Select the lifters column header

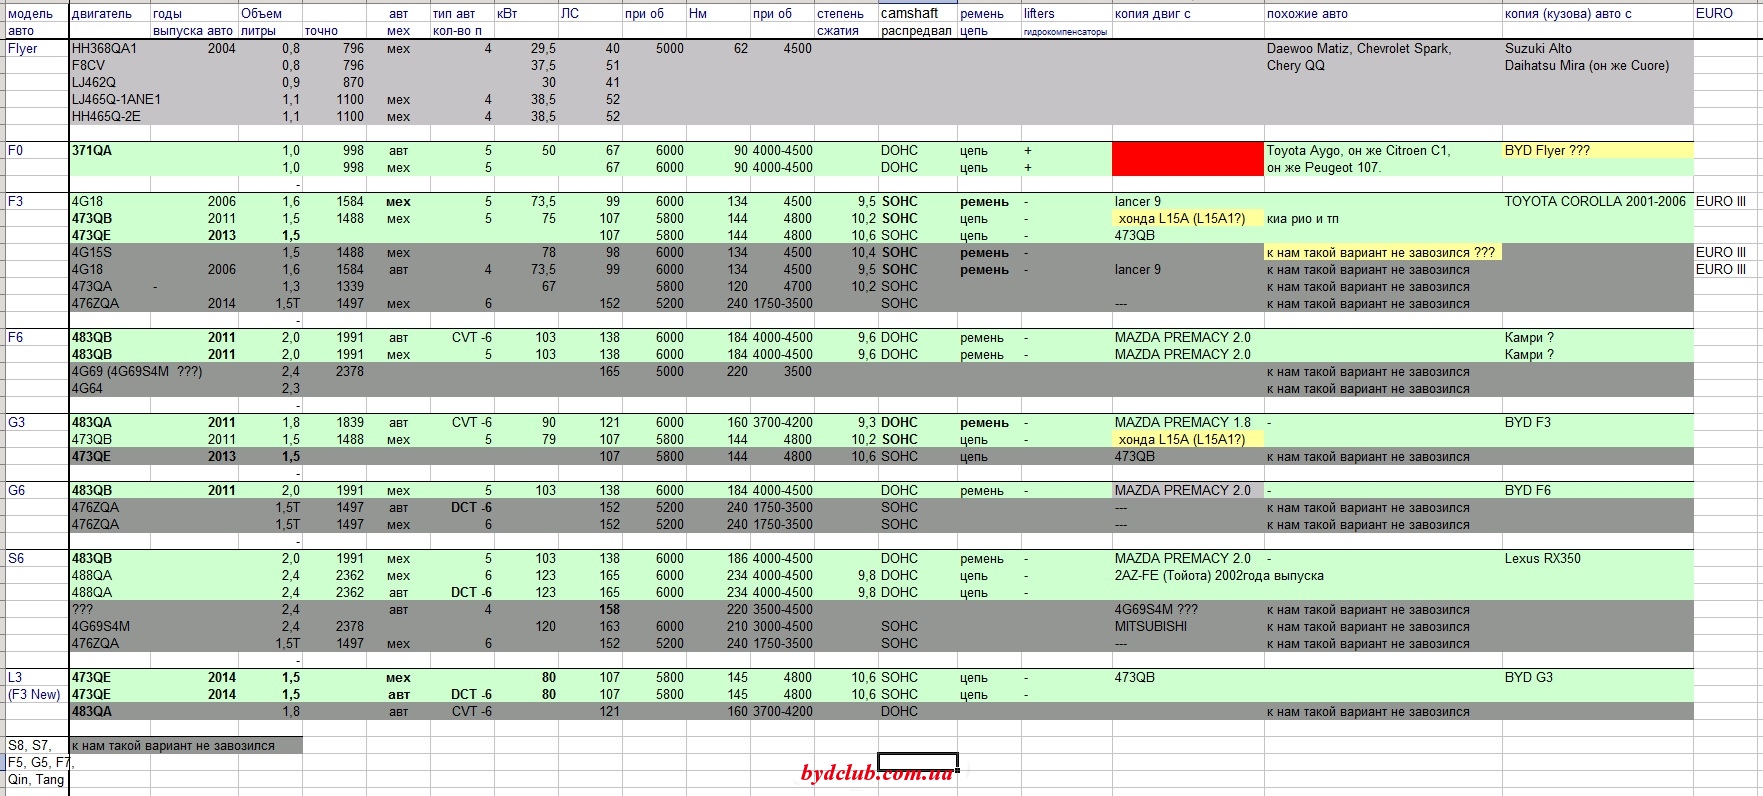1039,14
